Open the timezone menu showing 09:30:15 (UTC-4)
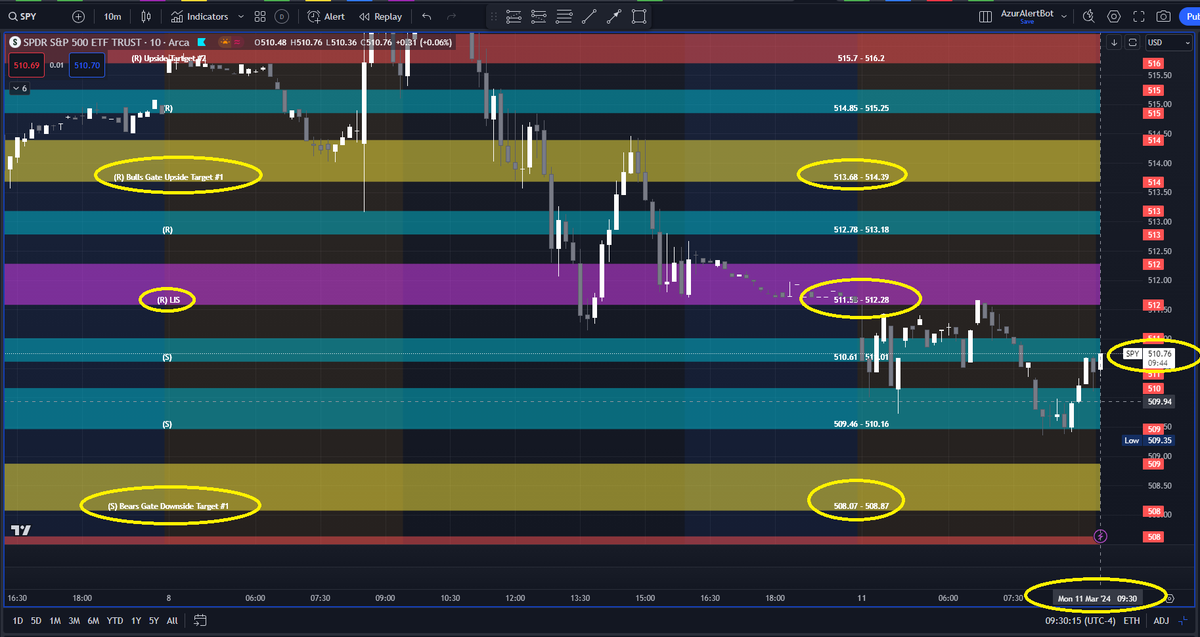 pos(1080,620)
